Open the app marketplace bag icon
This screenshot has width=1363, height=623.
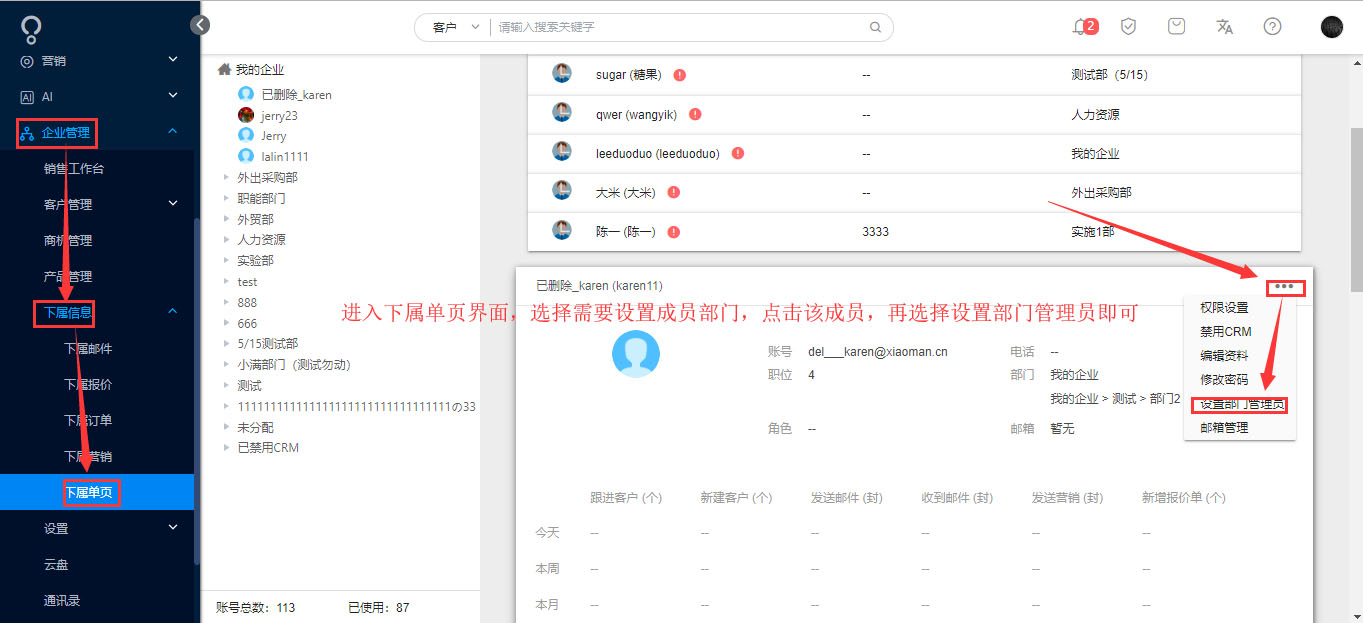pos(1176,27)
